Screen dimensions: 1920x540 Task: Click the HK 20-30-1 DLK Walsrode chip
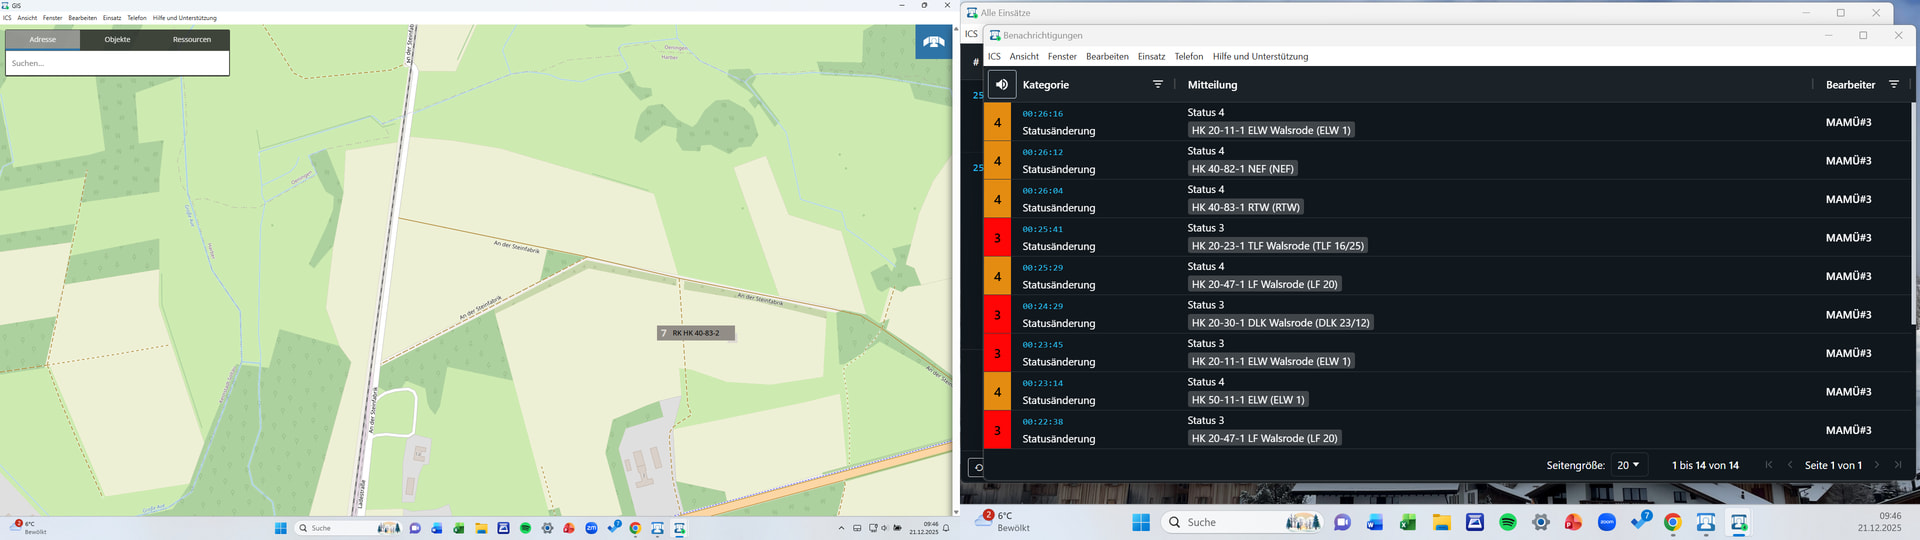click(x=1280, y=323)
